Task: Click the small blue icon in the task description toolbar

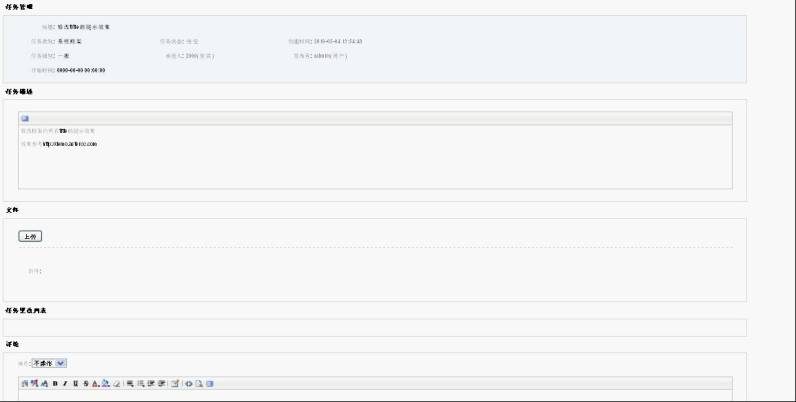Action: pos(25,118)
